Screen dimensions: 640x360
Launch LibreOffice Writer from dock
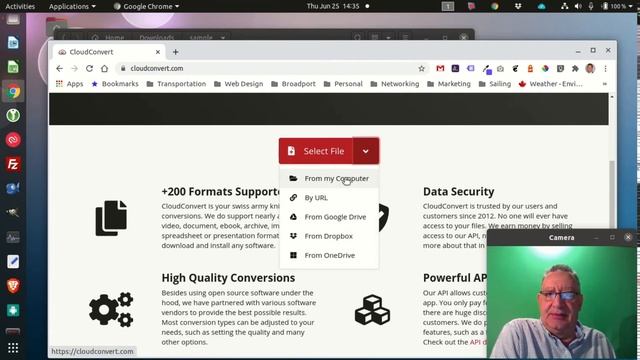pyautogui.click(x=13, y=42)
